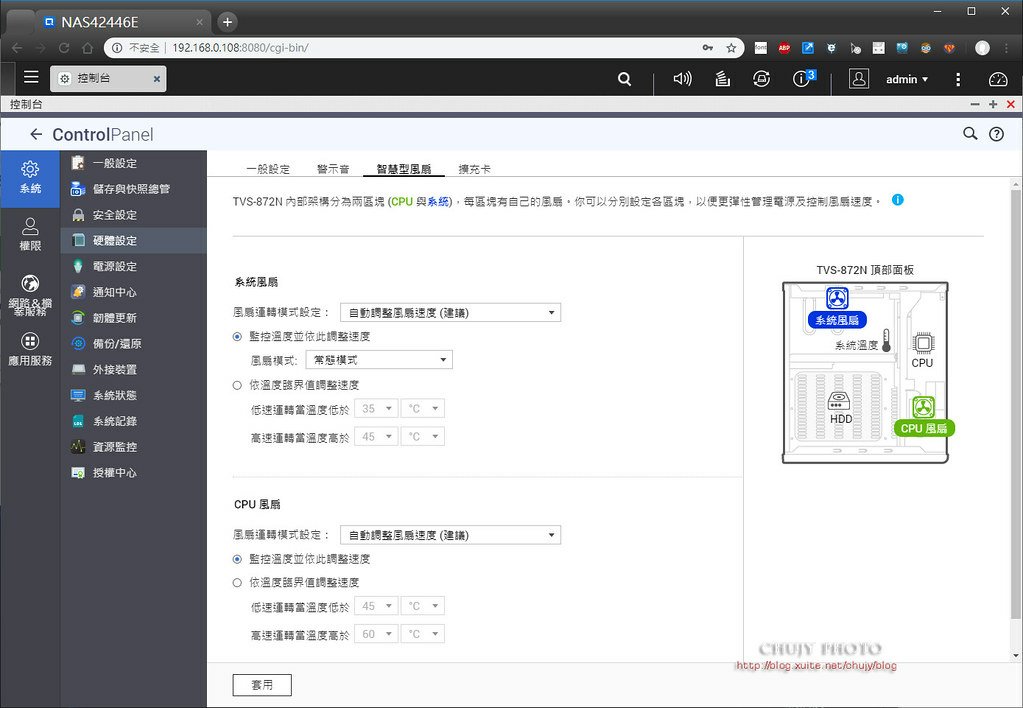Image resolution: width=1023 pixels, height=708 pixels.
Task: Open a new browser tab
Action: pos(227,22)
